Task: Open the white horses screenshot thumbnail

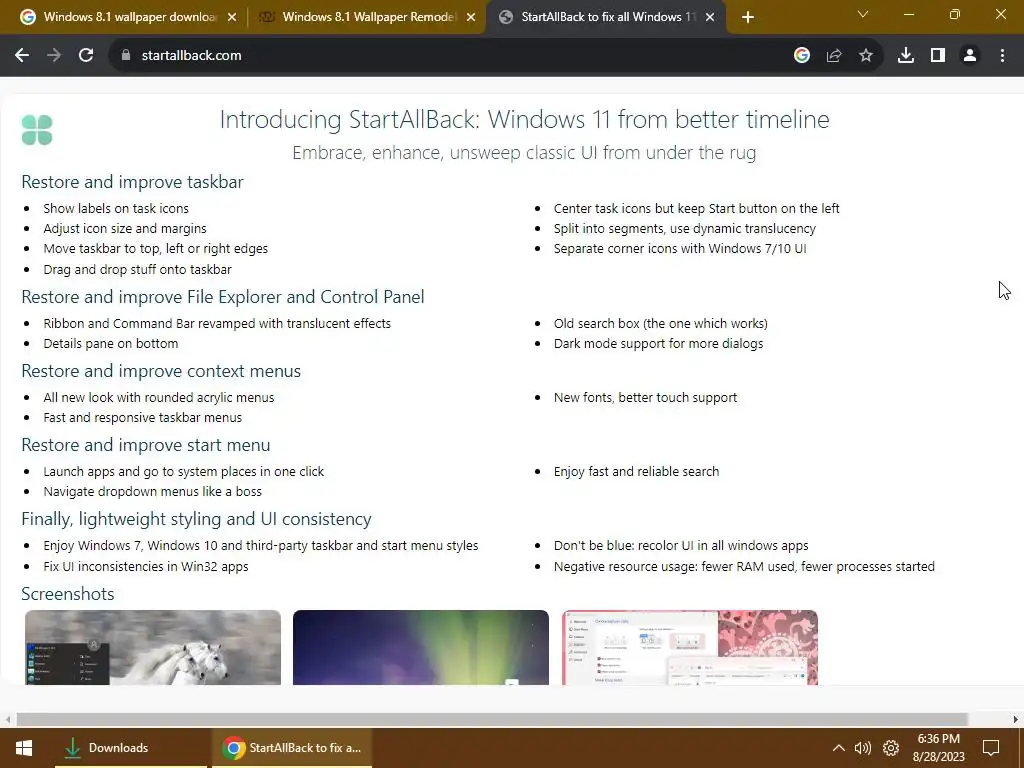Action: tap(153, 647)
